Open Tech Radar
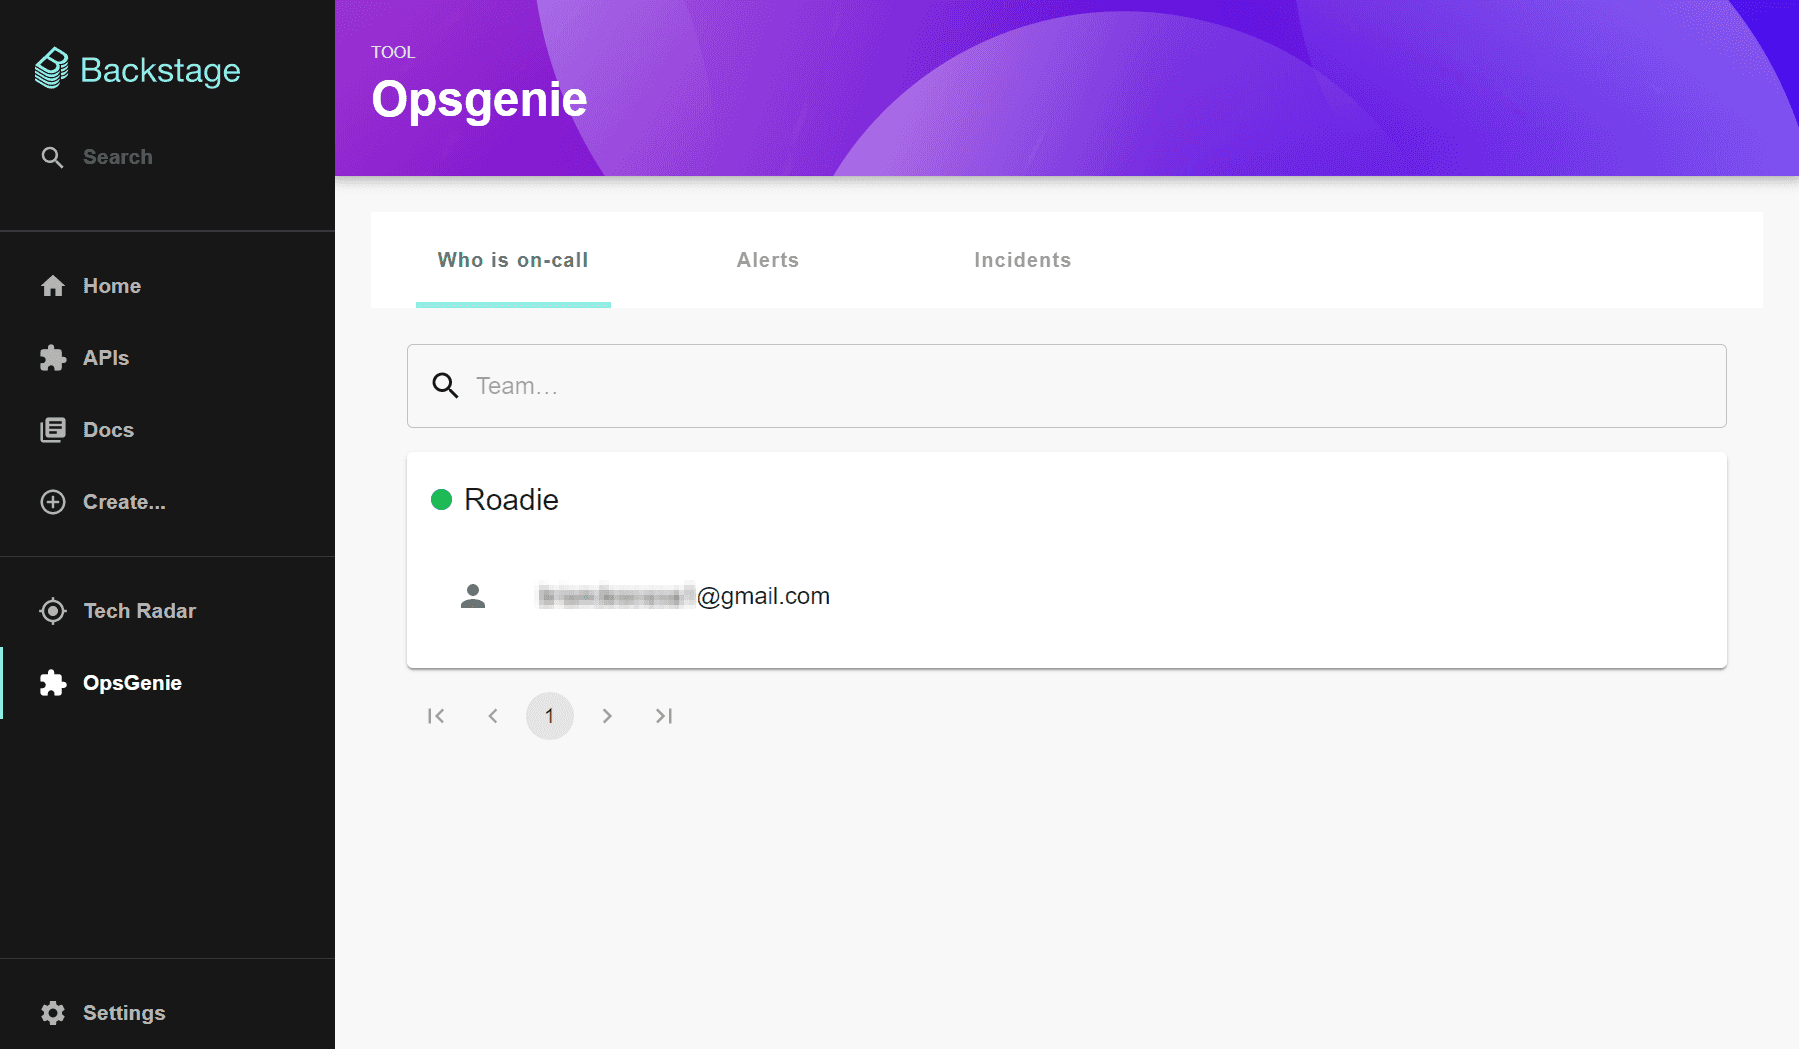This screenshot has width=1799, height=1049. [x=167, y=611]
